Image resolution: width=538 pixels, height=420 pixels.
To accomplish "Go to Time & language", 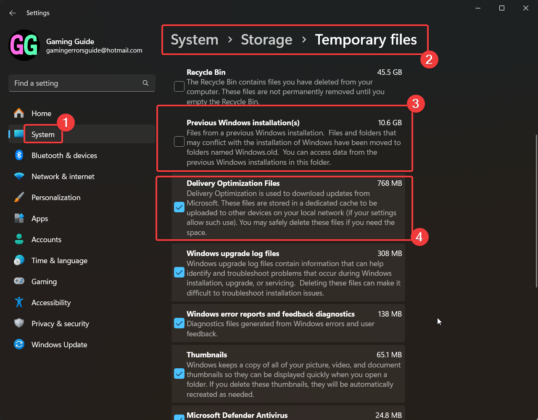I will coord(82,260).
